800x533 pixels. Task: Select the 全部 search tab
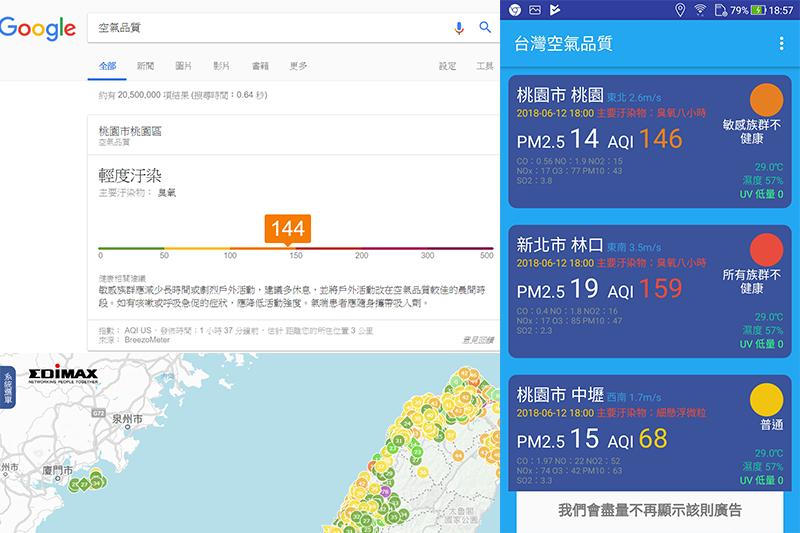tap(107, 66)
